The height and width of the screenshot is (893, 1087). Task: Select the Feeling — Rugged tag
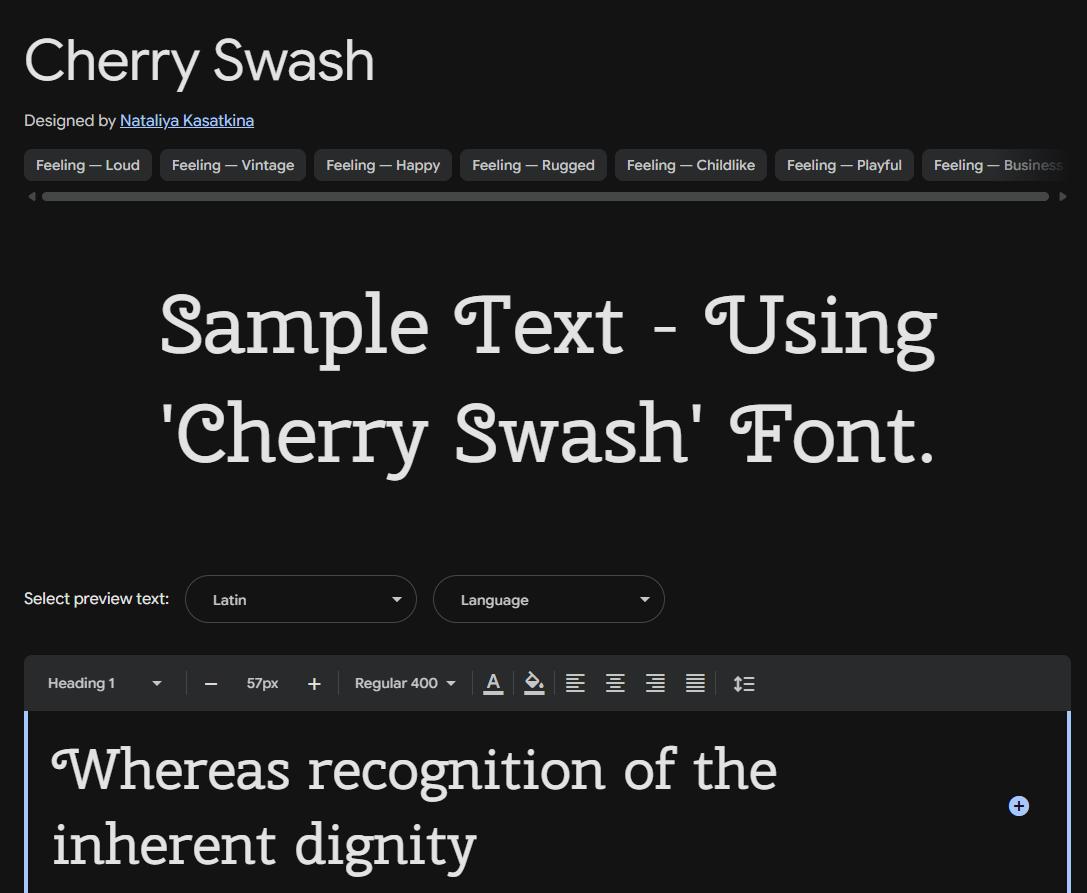coord(533,165)
